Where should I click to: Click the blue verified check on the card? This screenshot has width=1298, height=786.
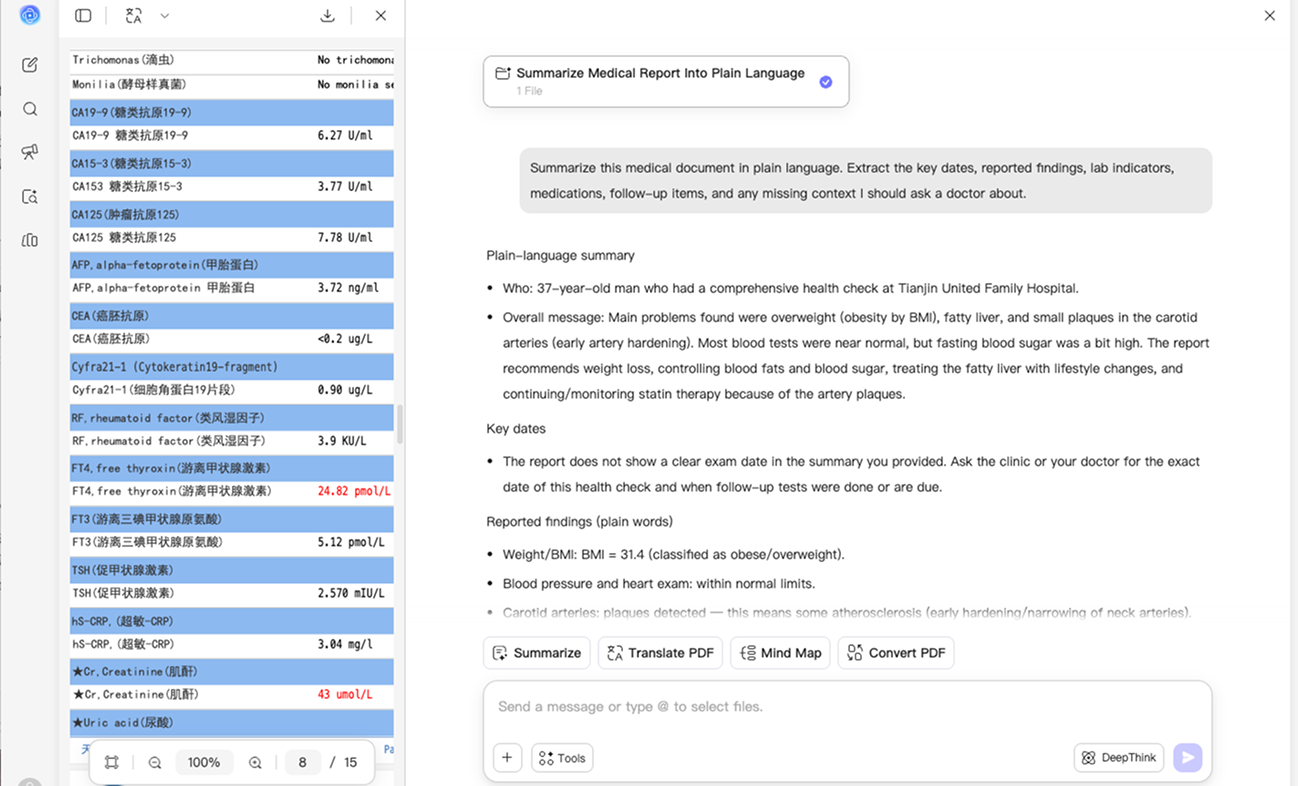click(x=826, y=82)
